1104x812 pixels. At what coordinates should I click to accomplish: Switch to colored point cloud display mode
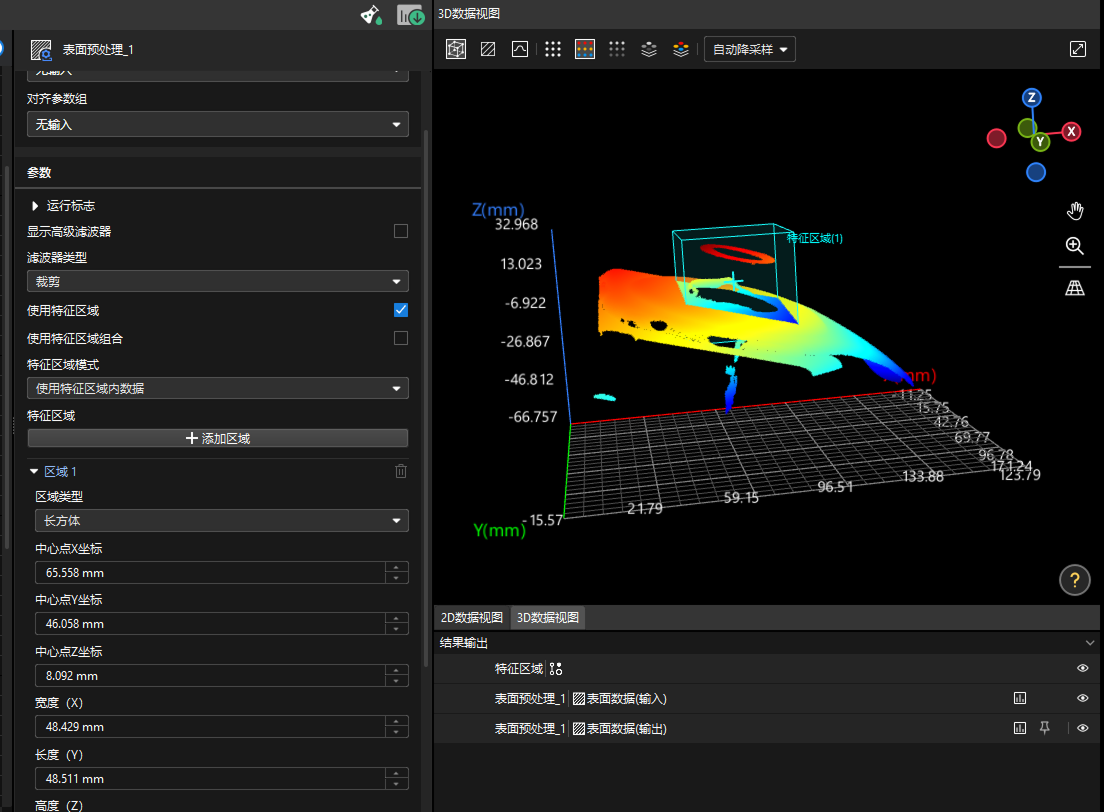tap(585, 48)
